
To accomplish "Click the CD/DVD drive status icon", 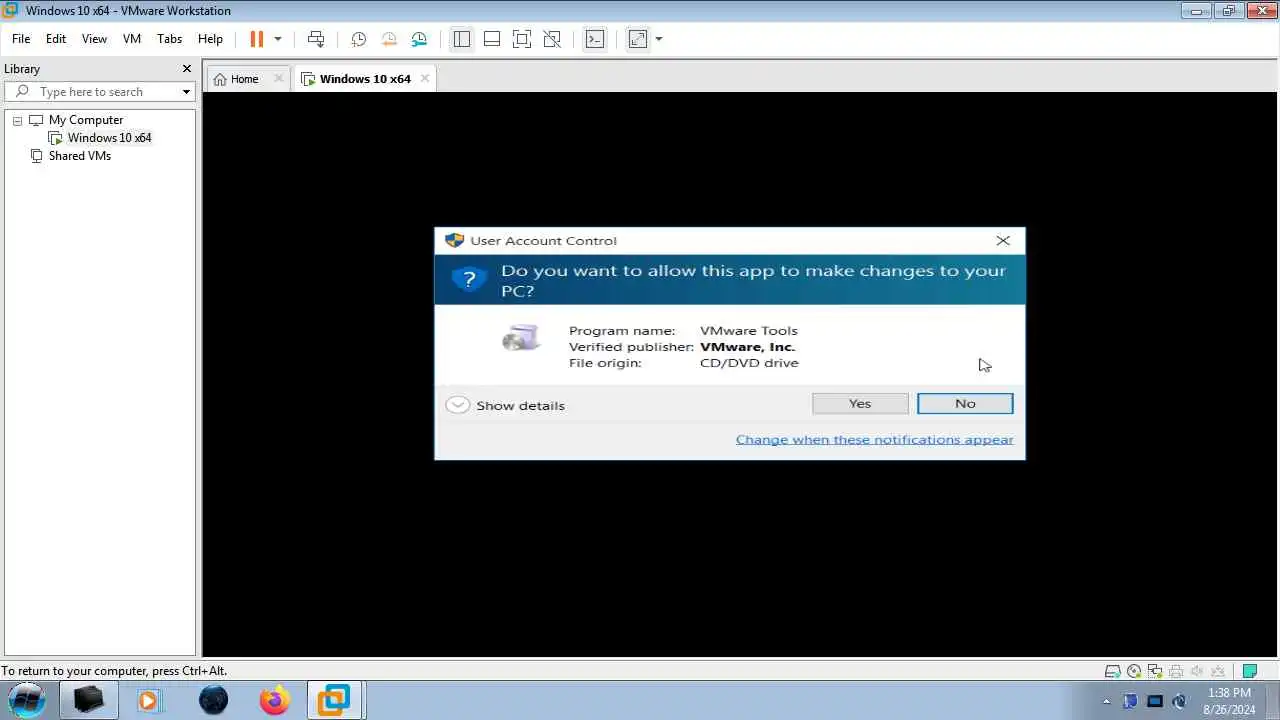I will point(1134,672).
